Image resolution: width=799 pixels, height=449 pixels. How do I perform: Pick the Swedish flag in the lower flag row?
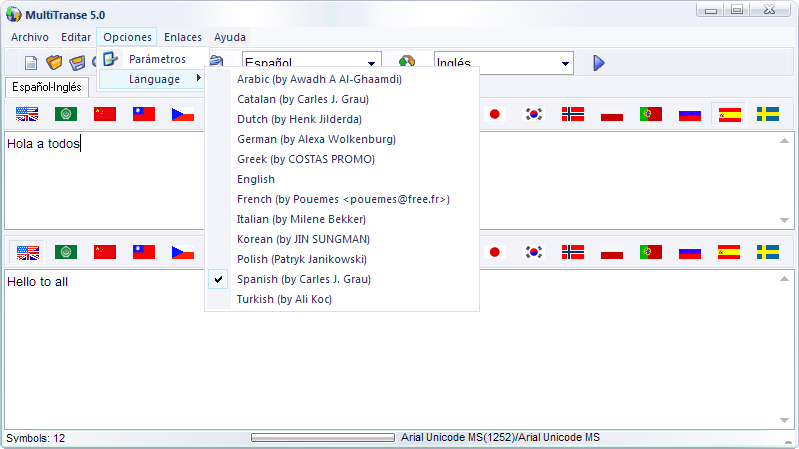[768, 252]
